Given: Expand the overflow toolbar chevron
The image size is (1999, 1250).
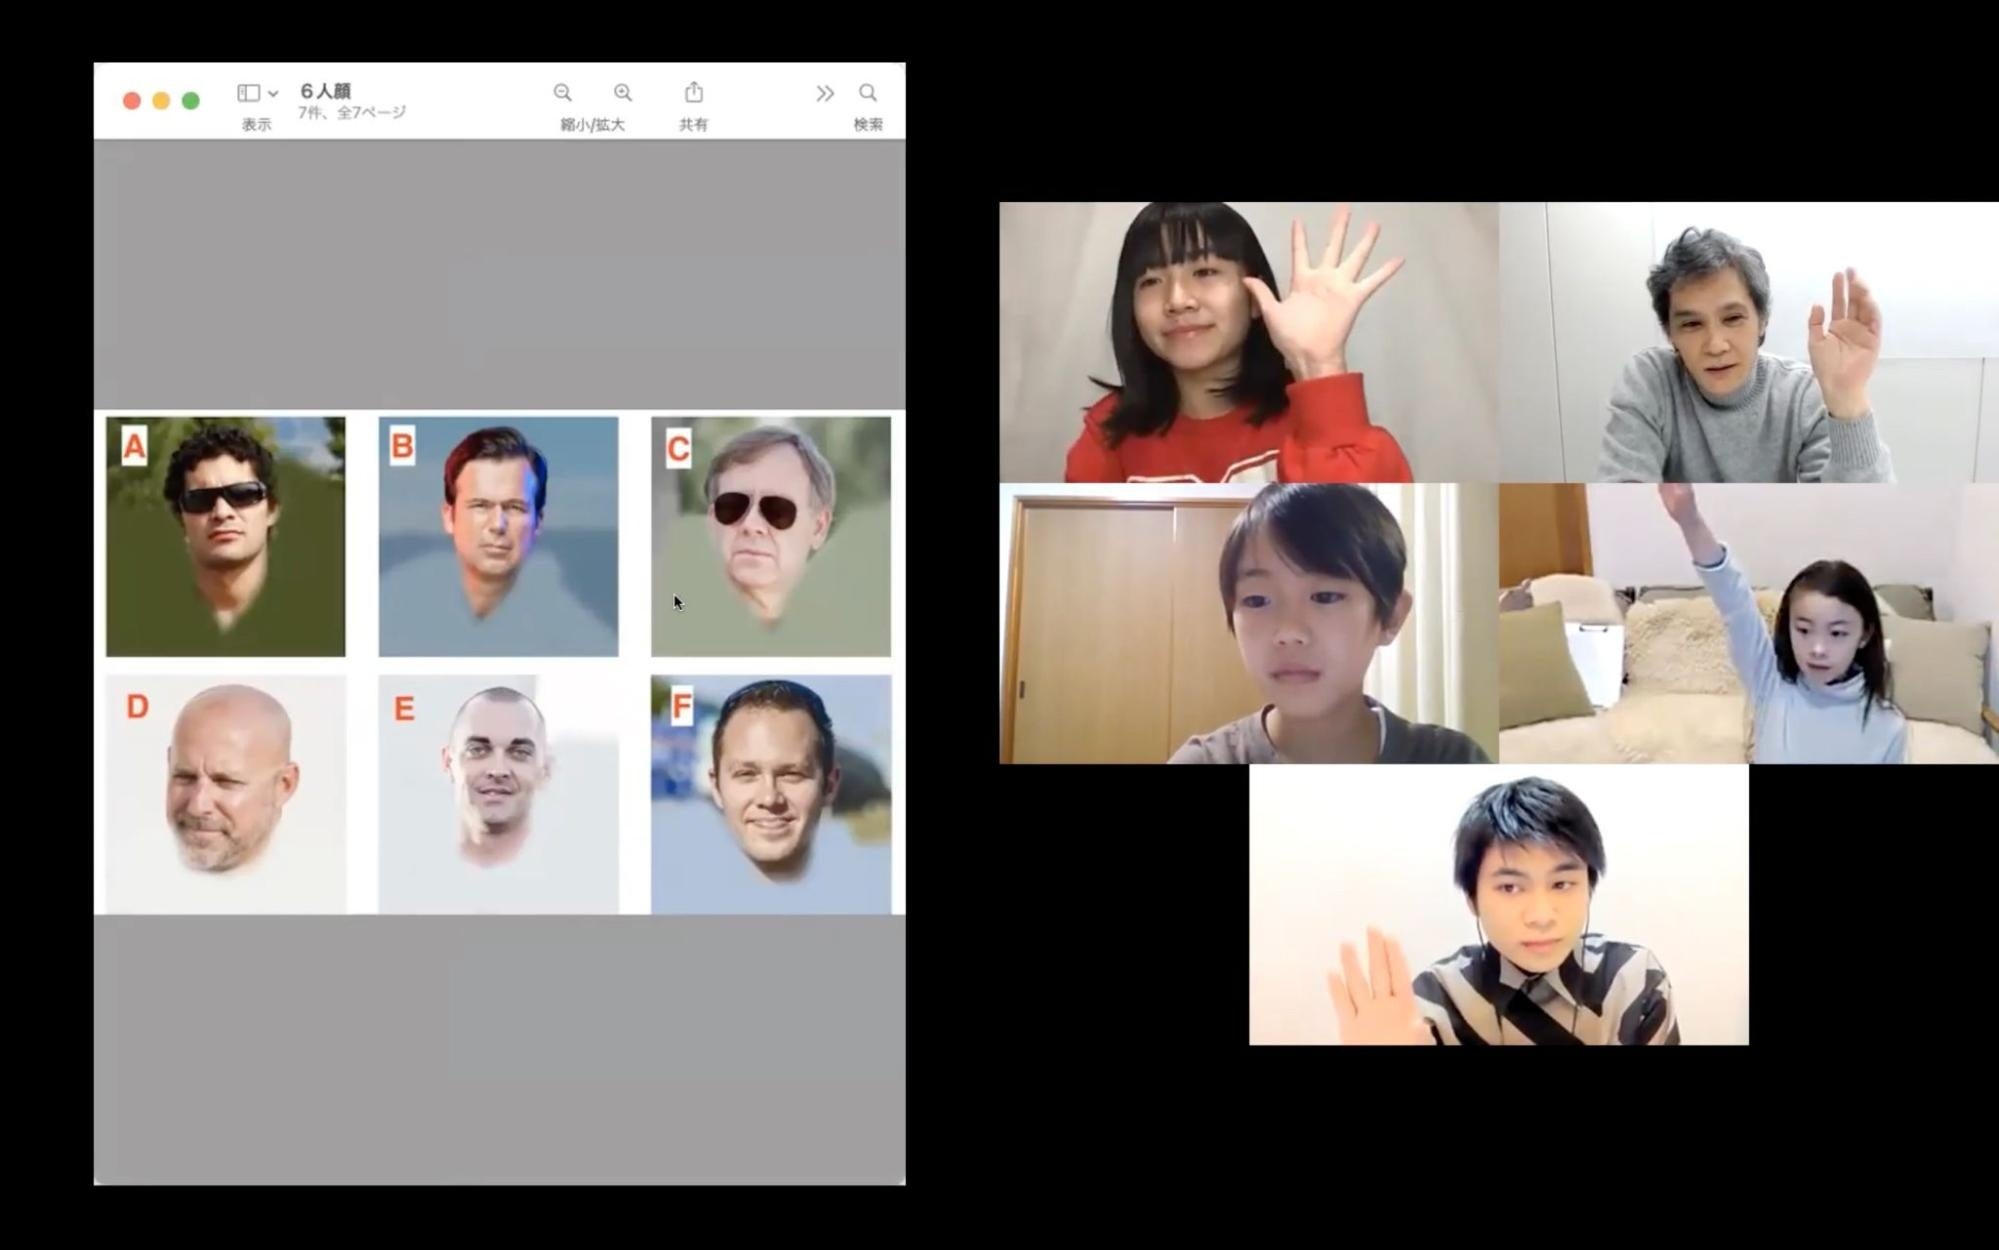Looking at the screenshot, I should pos(824,93).
